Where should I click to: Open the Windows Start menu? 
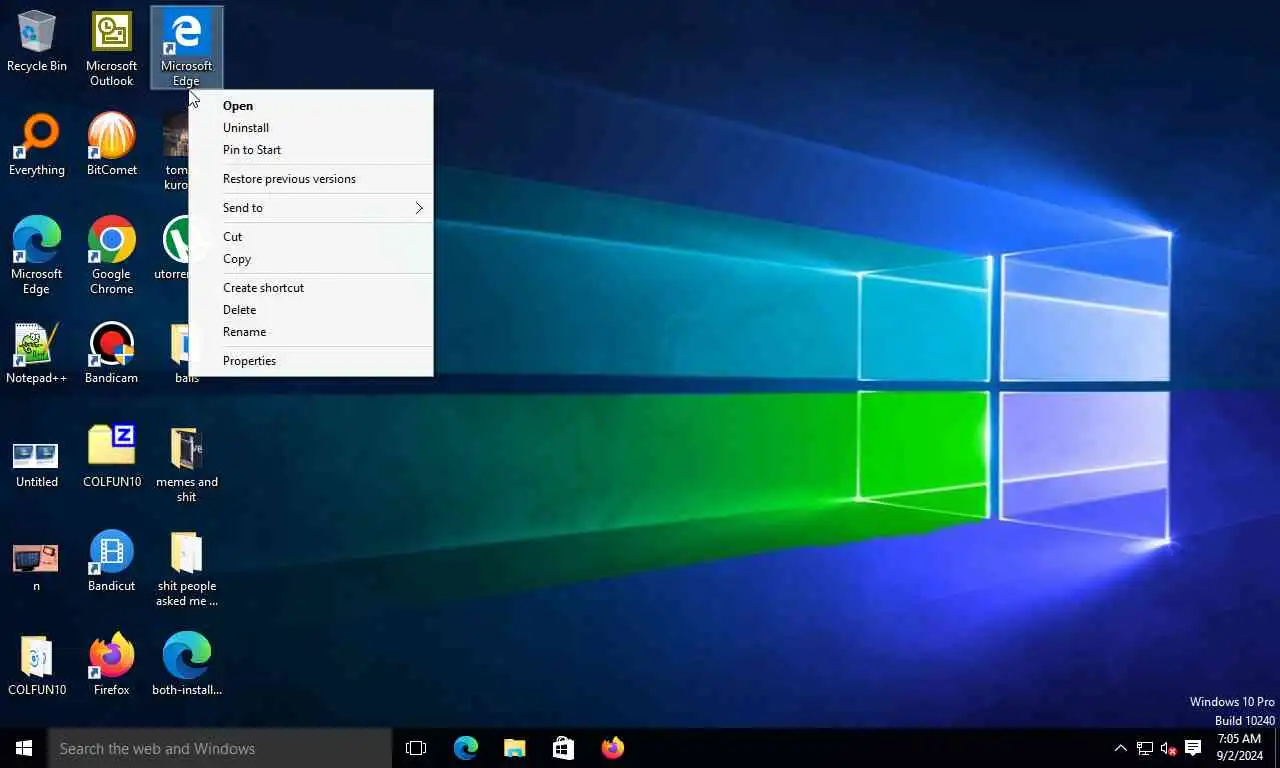24,748
